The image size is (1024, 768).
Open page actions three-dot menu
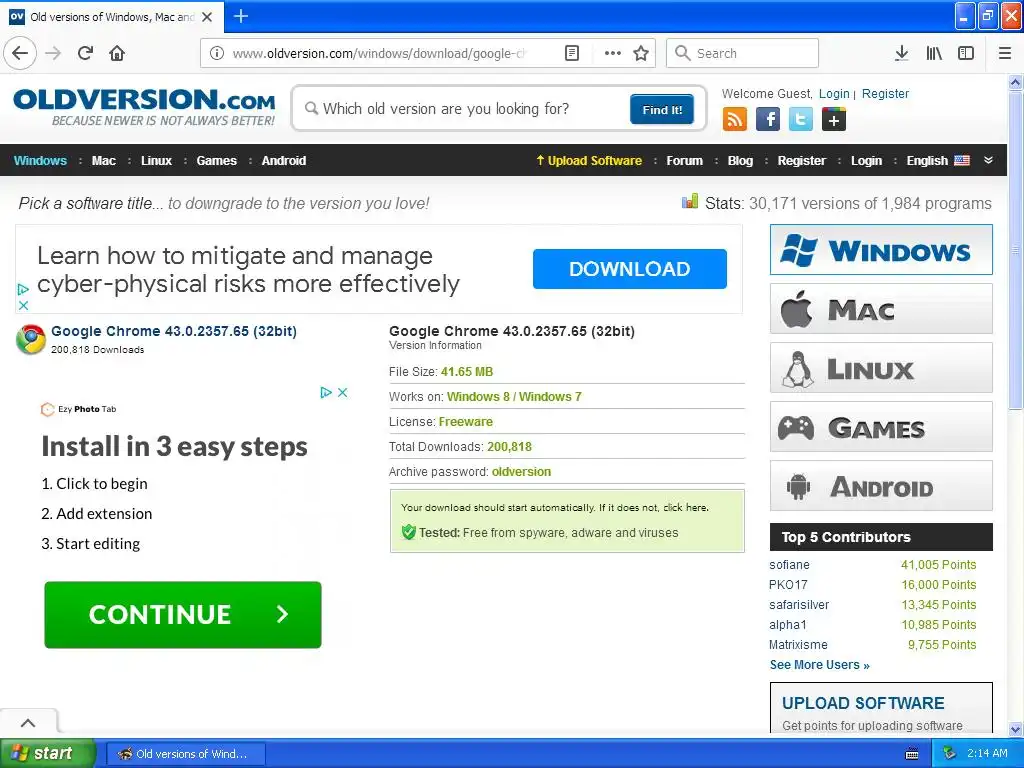613,54
